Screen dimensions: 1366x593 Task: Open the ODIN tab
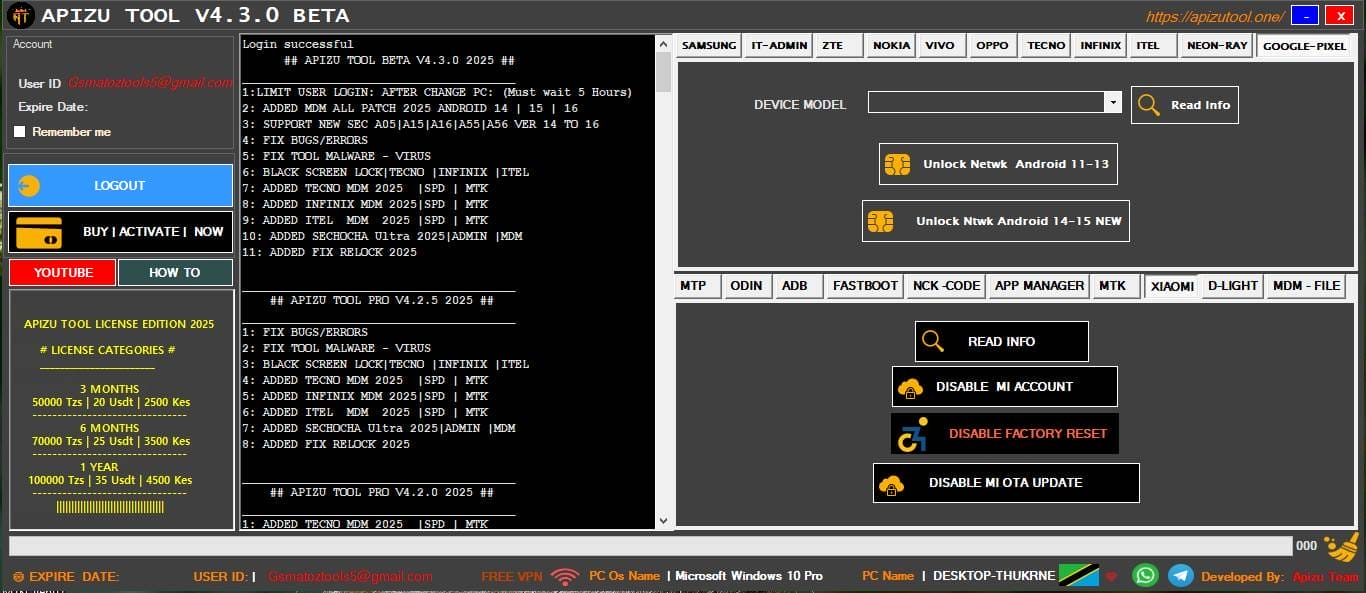tap(746, 286)
